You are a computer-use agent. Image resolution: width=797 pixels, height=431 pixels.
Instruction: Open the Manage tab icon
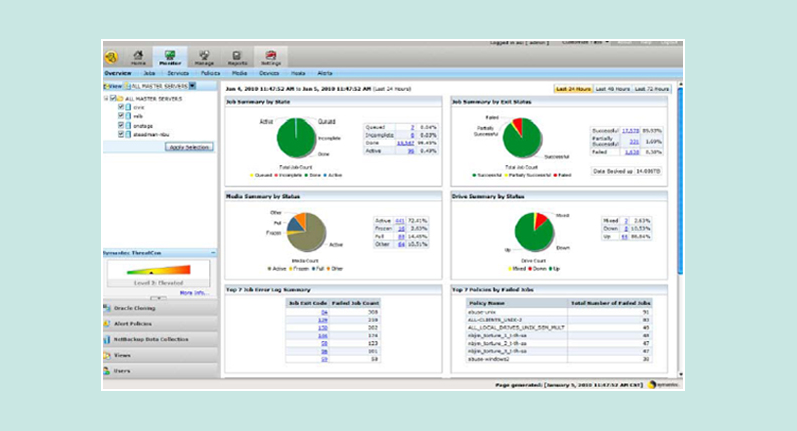[204, 57]
